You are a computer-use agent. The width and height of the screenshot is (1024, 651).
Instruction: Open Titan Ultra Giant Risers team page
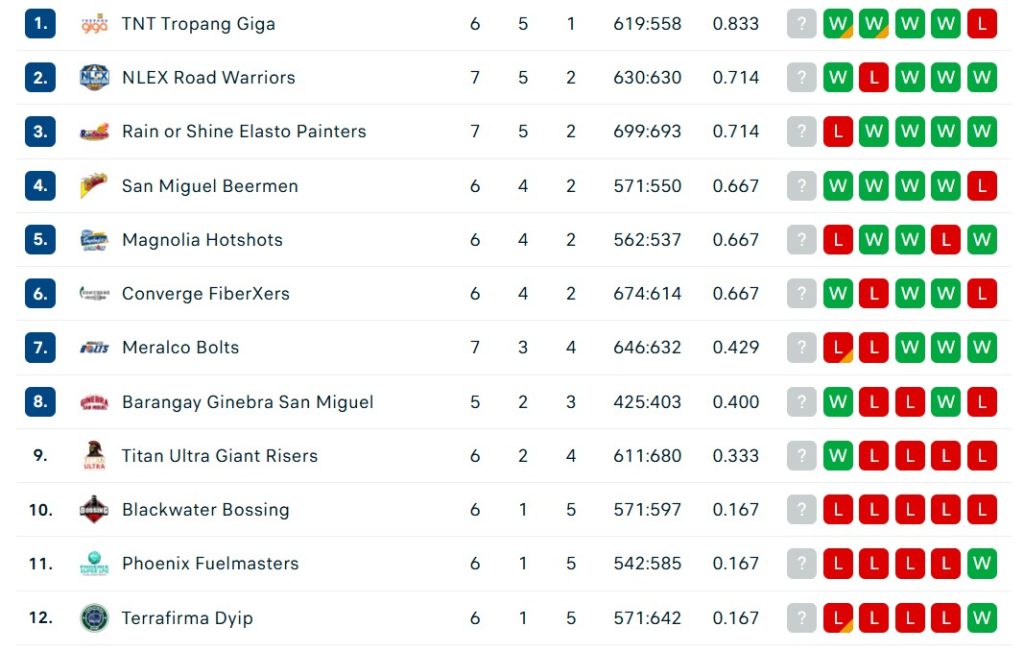tap(218, 455)
